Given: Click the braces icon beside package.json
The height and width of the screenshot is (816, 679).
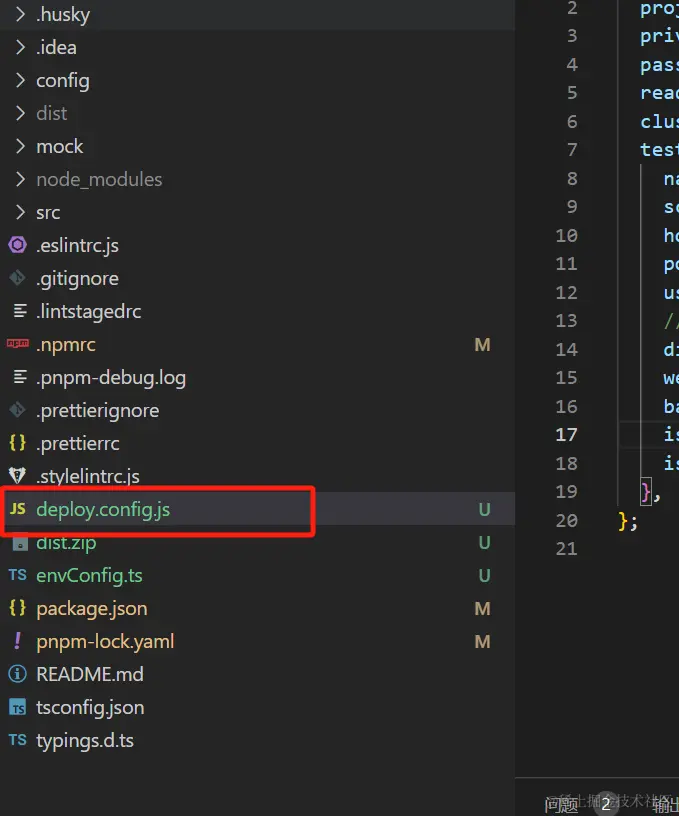Looking at the screenshot, I should 17,608.
